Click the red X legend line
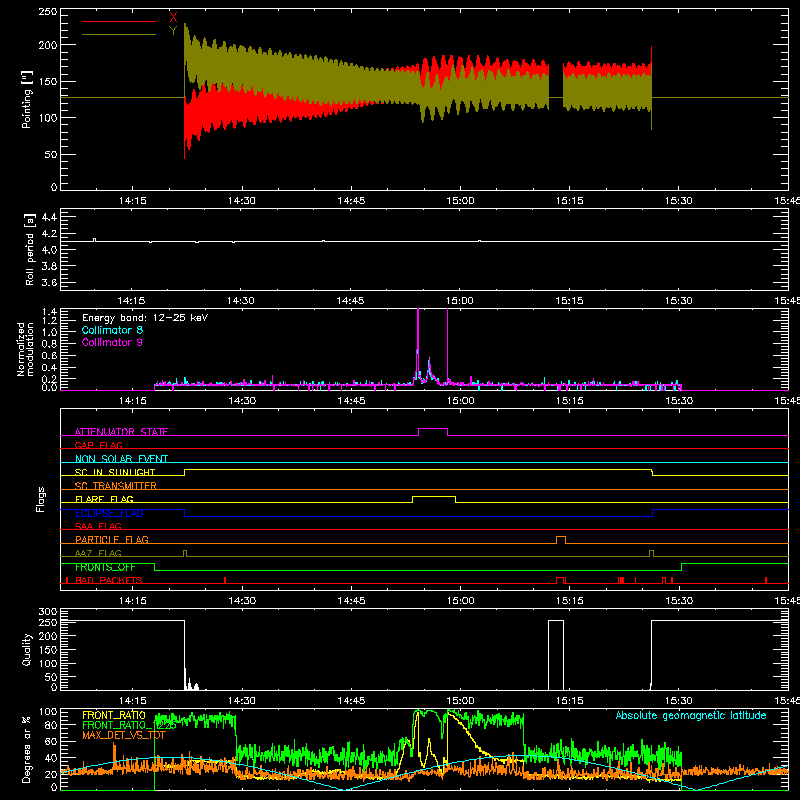This screenshot has width=800, height=800. 119,21
